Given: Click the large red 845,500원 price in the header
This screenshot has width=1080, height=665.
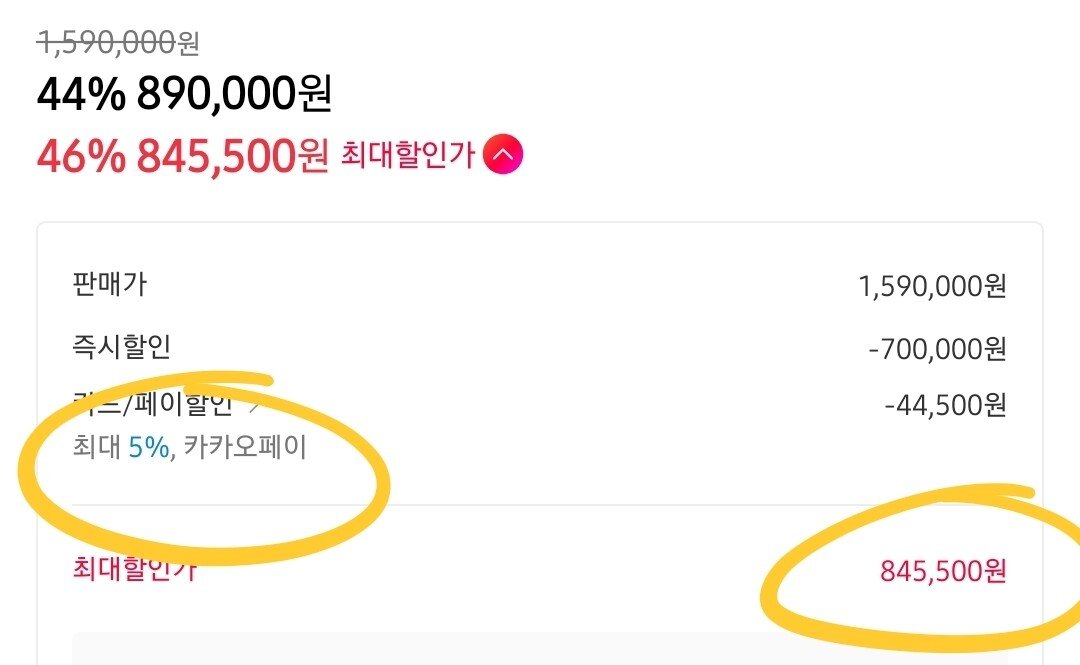Looking at the screenshot, I should (232, 156).
